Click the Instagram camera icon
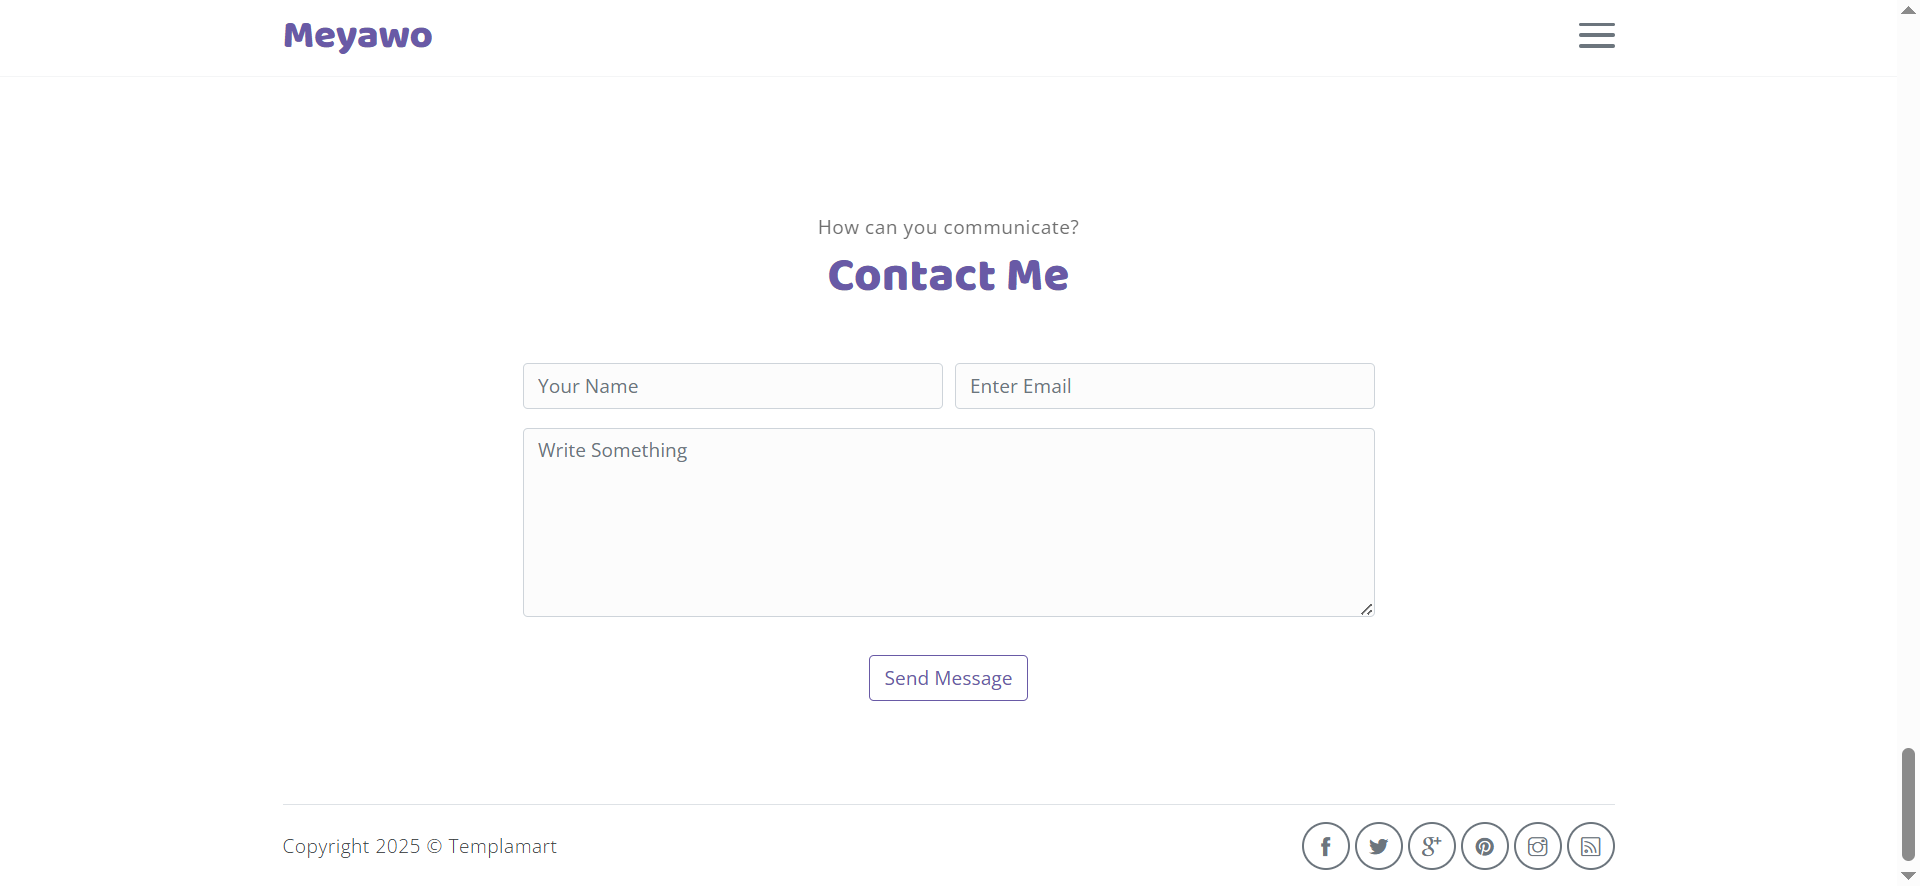This screenshot has width=1920, height=886. click(1537, 847)
